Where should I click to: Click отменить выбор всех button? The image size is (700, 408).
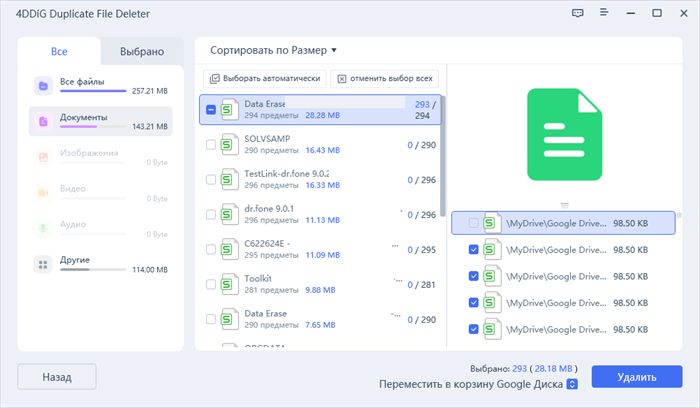384,79
